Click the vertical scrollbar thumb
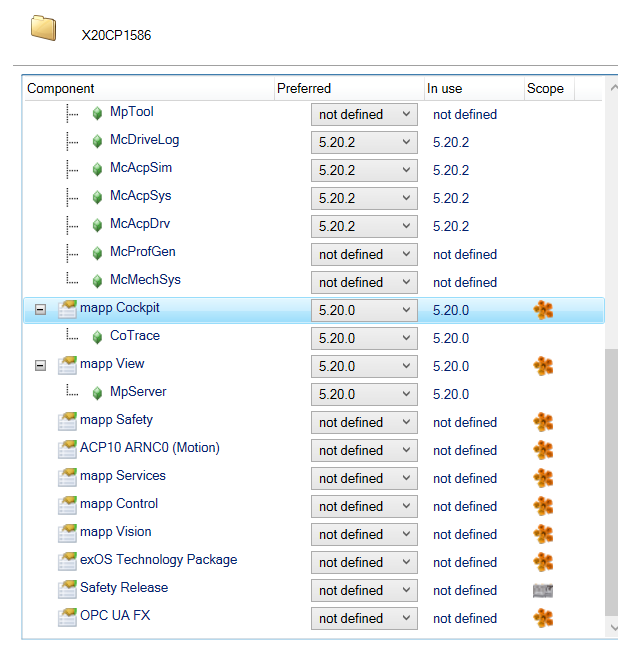 (612, 482)
